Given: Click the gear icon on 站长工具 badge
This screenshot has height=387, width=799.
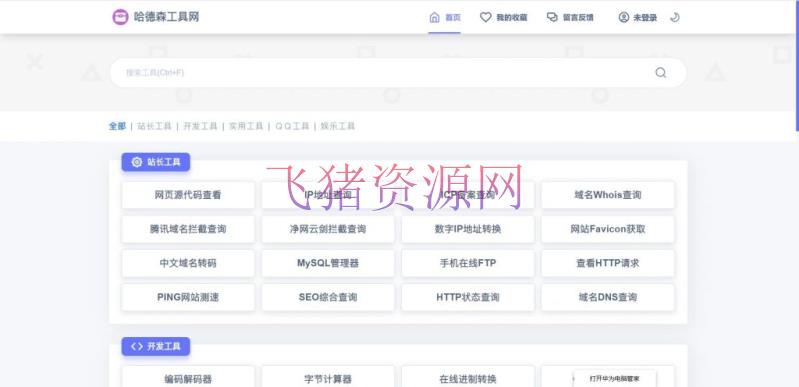Looking at the screenshot, I should tap(137, 162).
